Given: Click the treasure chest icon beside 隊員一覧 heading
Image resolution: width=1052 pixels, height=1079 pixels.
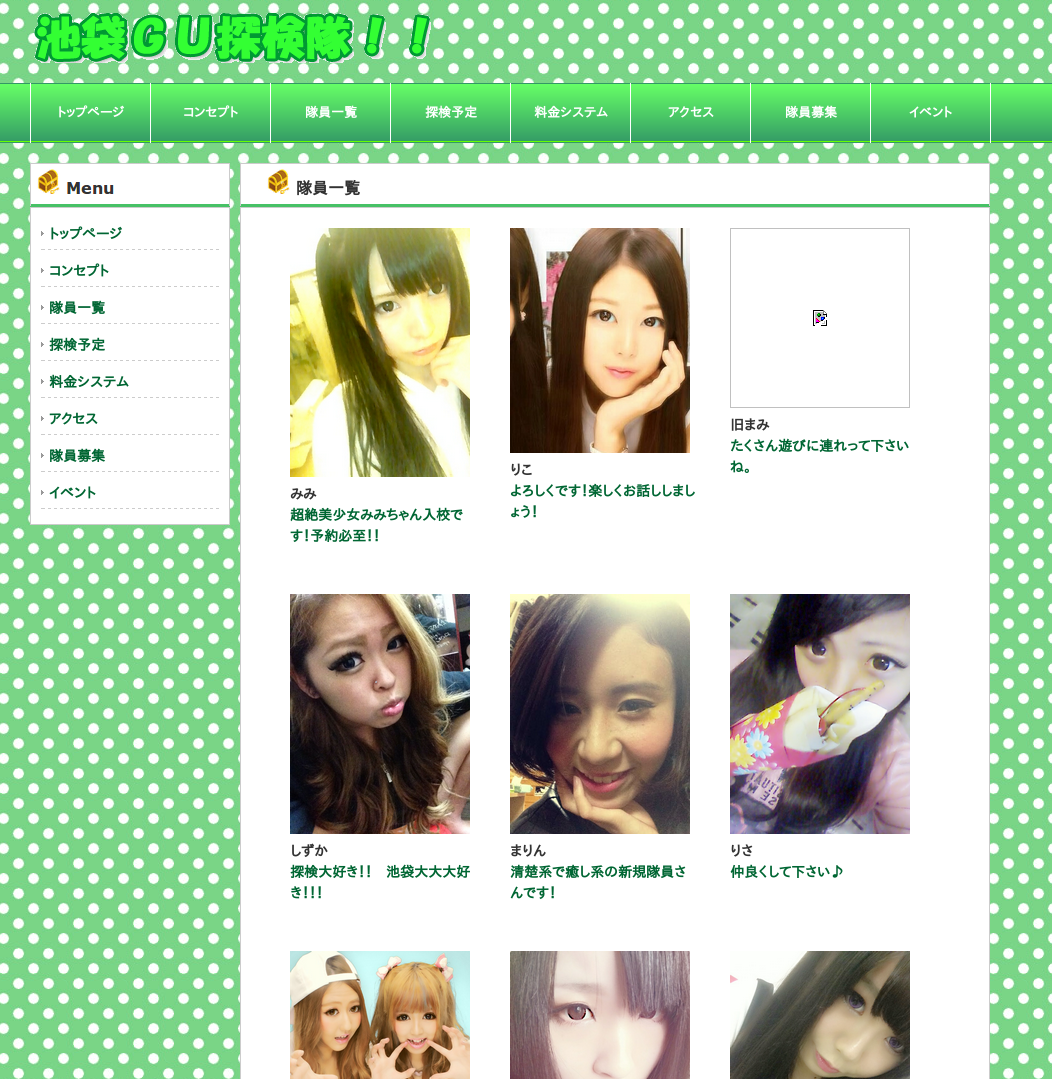Looking at the screenshot, I should click(278, 183).
